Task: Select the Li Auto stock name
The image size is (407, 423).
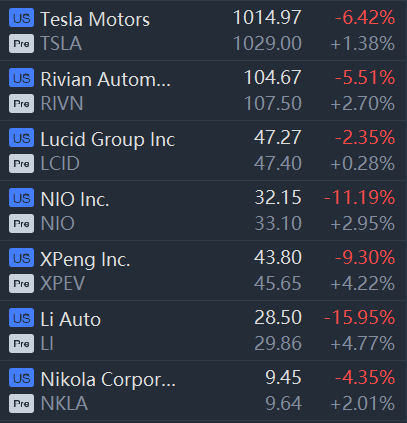Action: point(70,319)
